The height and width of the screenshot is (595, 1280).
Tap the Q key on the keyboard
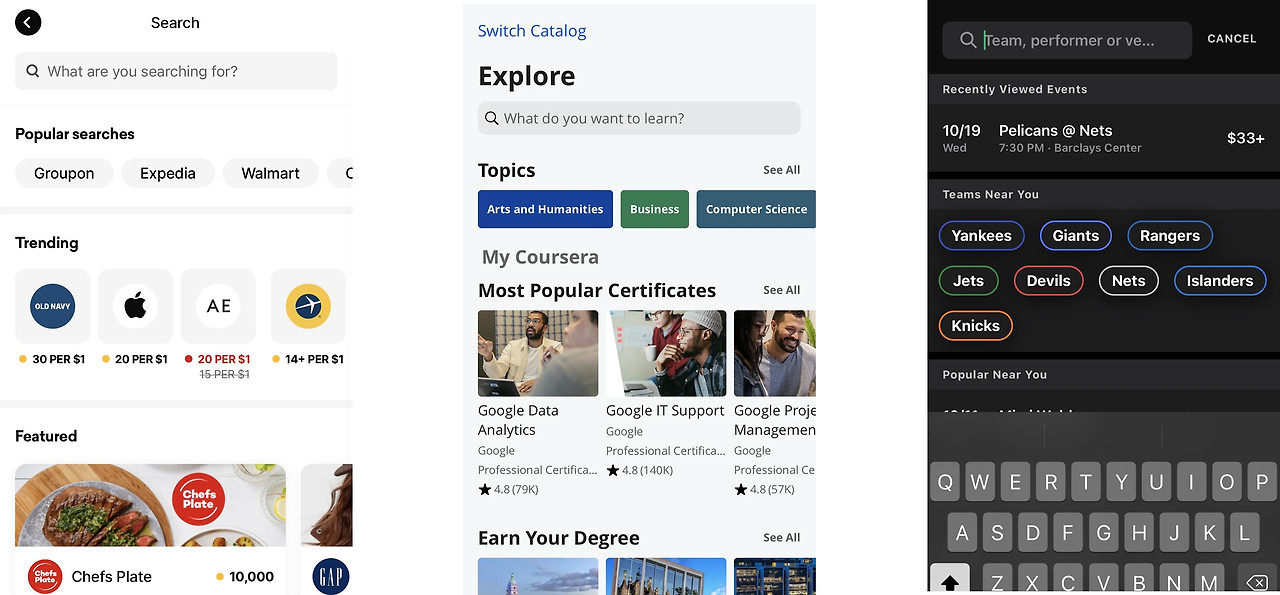click(945, 482)
